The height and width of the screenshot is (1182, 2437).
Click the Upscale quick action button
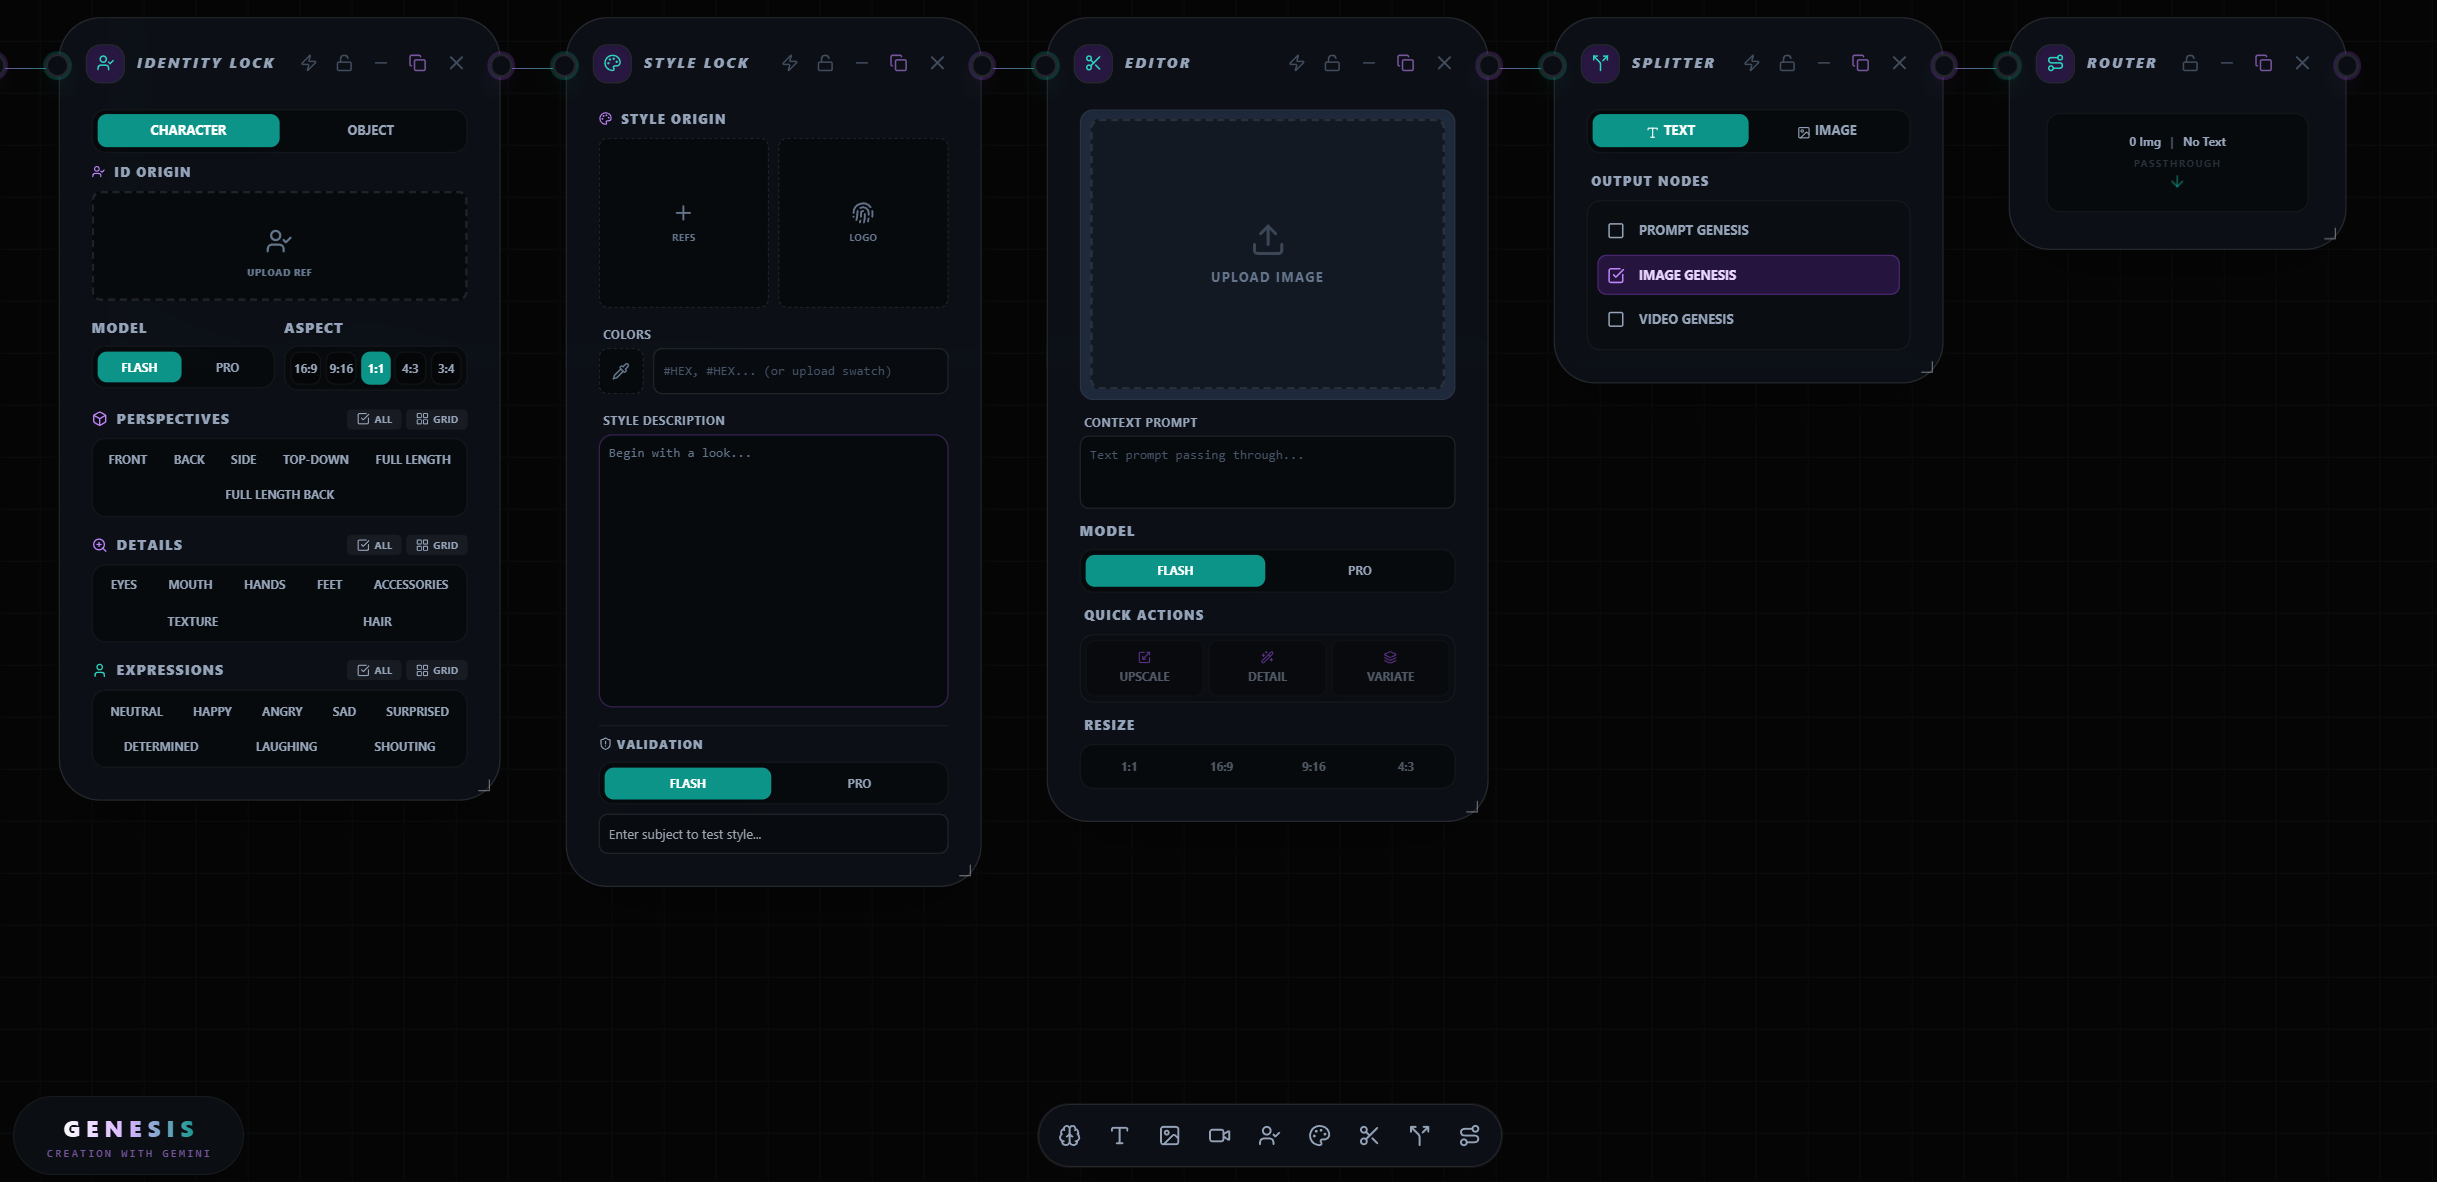tap(1144, 667)
